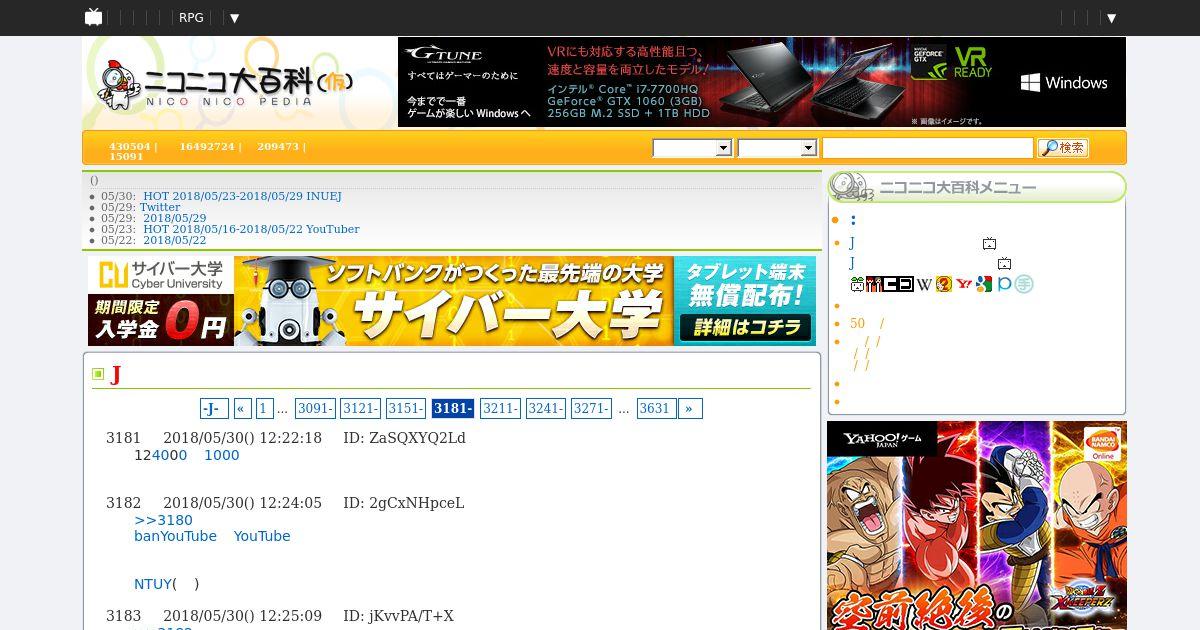Jump to comments 3091-
The height and width of the screenshot is (630, 1200).
coord(315,408)
